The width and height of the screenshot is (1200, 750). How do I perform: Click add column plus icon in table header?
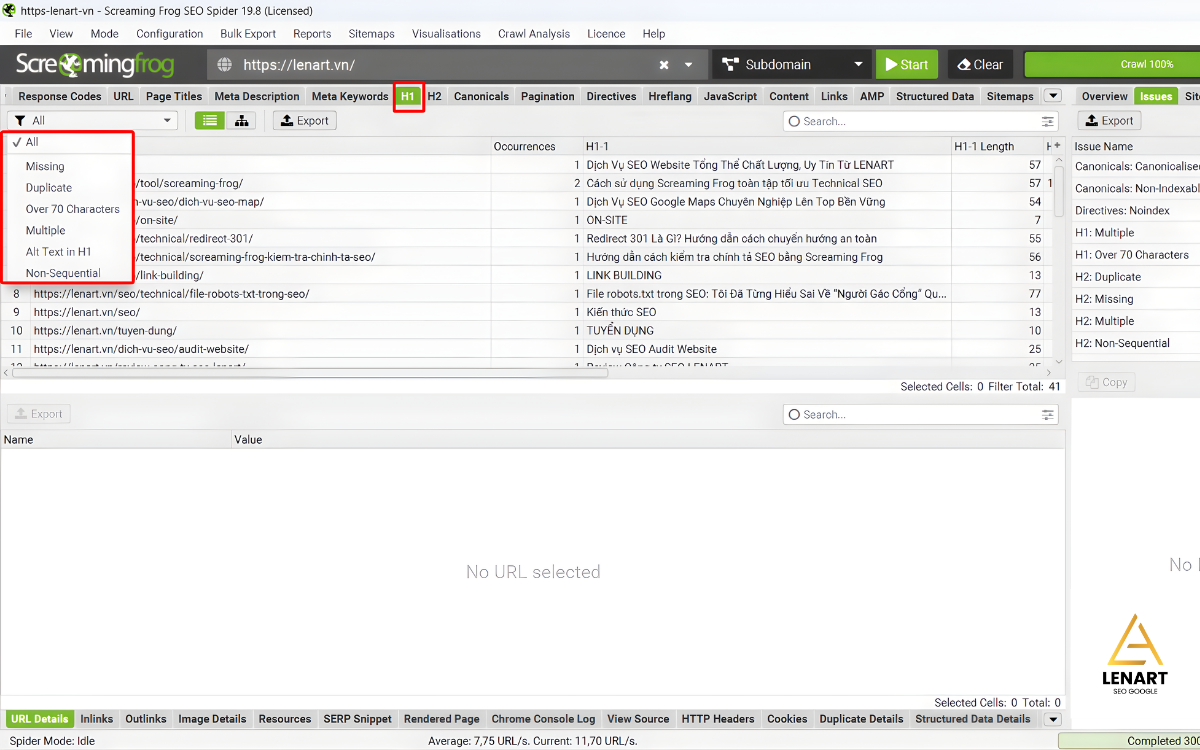pos(1058,146)
